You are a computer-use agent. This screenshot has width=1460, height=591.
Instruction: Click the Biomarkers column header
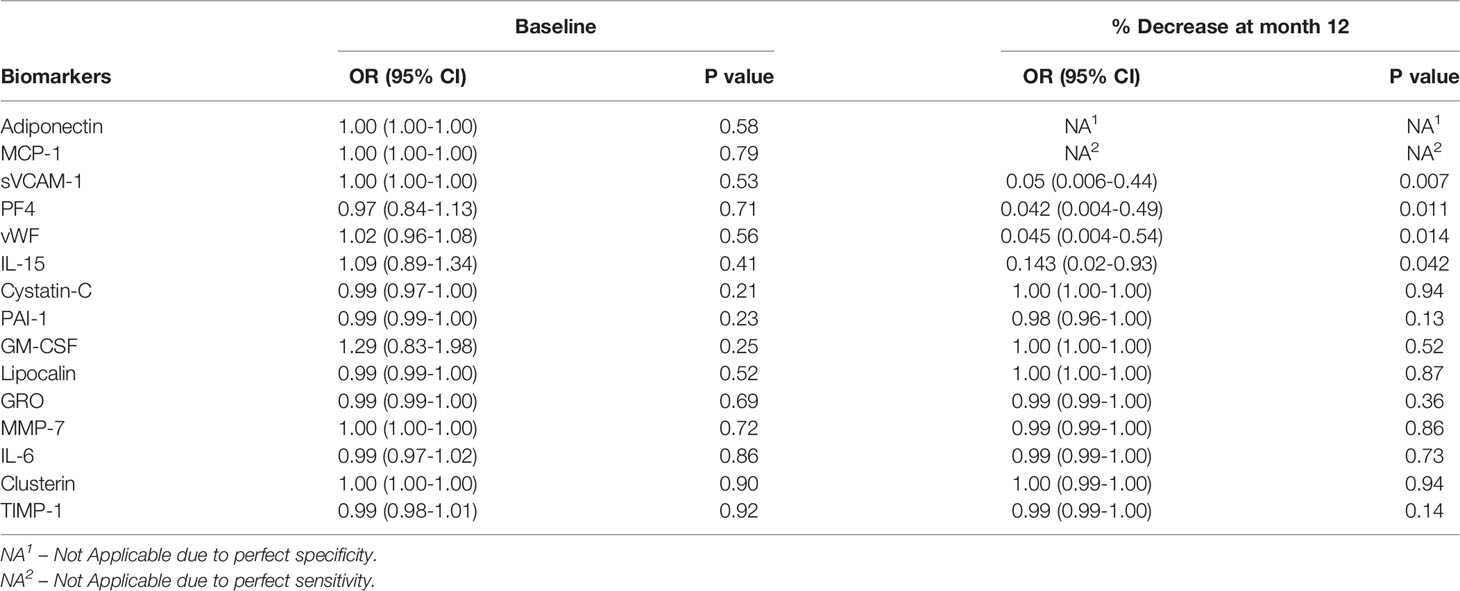(45, 76)
